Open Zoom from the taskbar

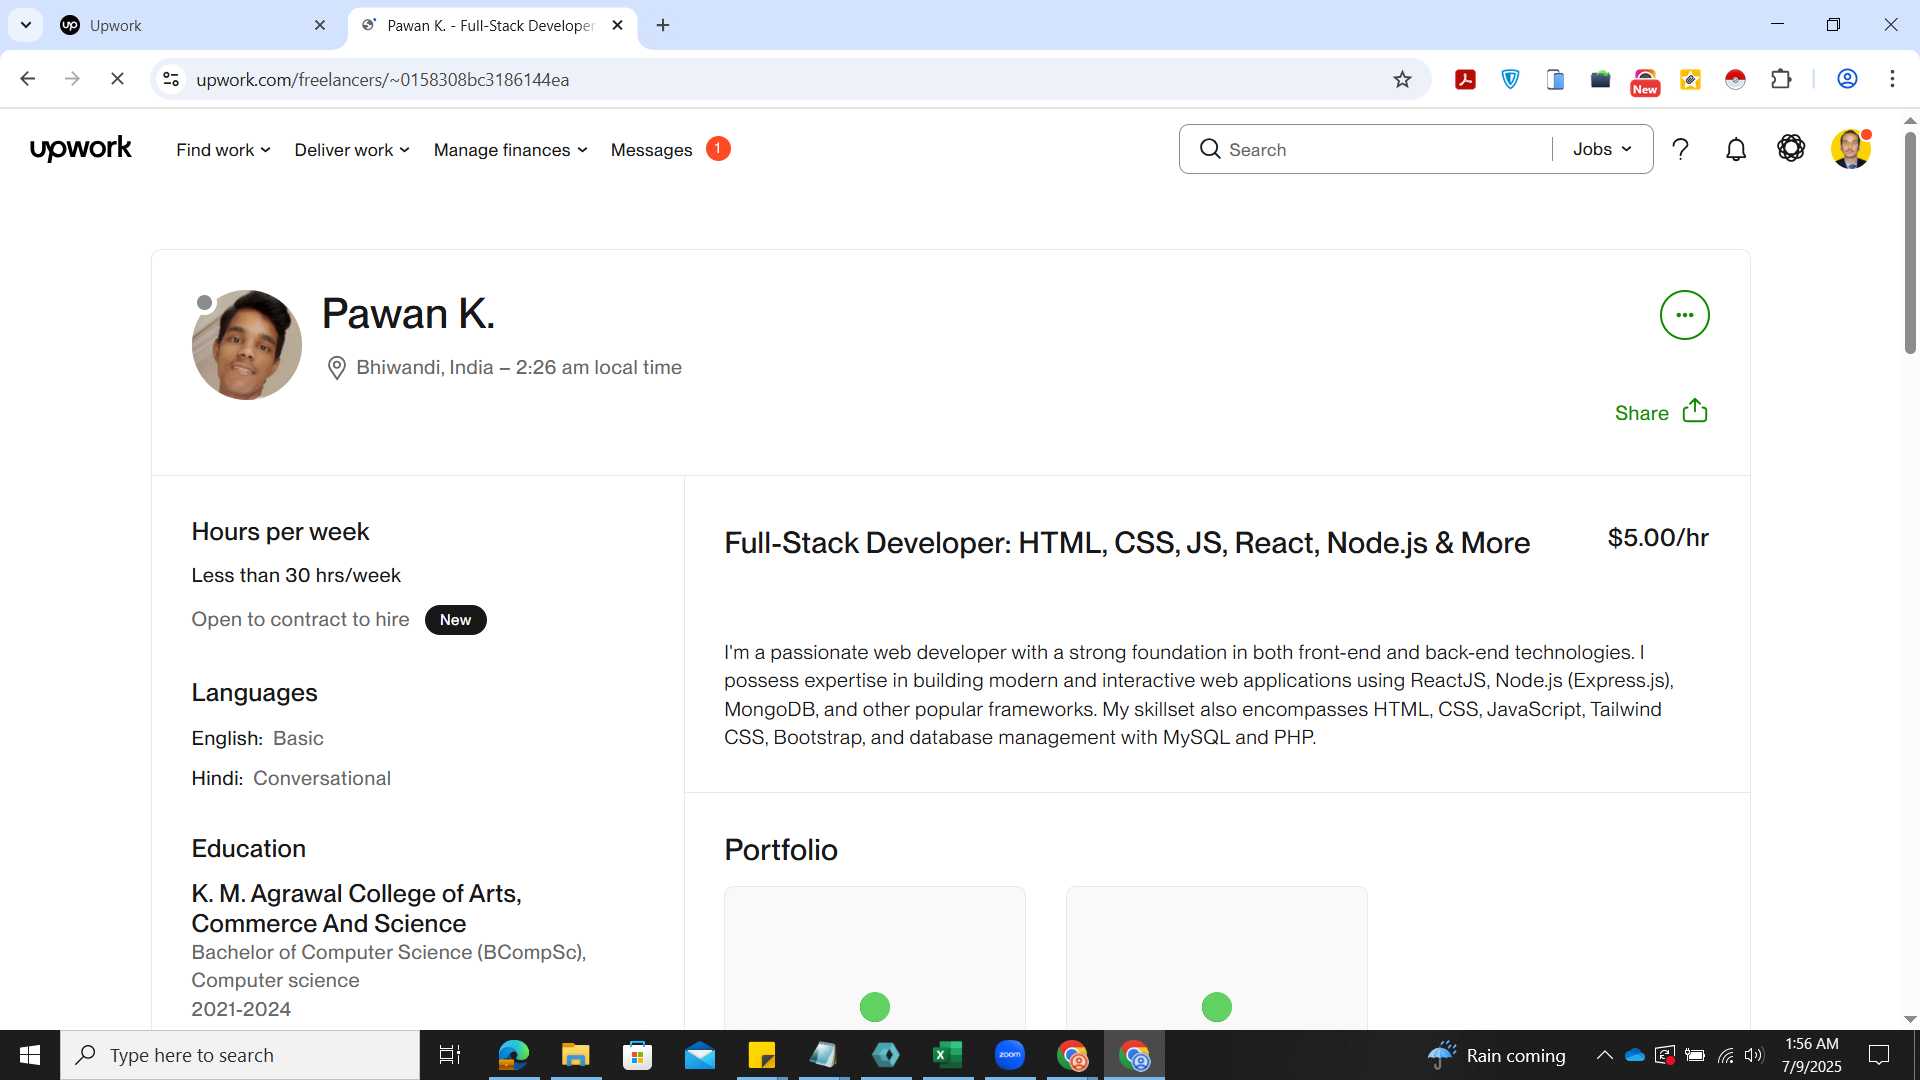point(1010,1055)
